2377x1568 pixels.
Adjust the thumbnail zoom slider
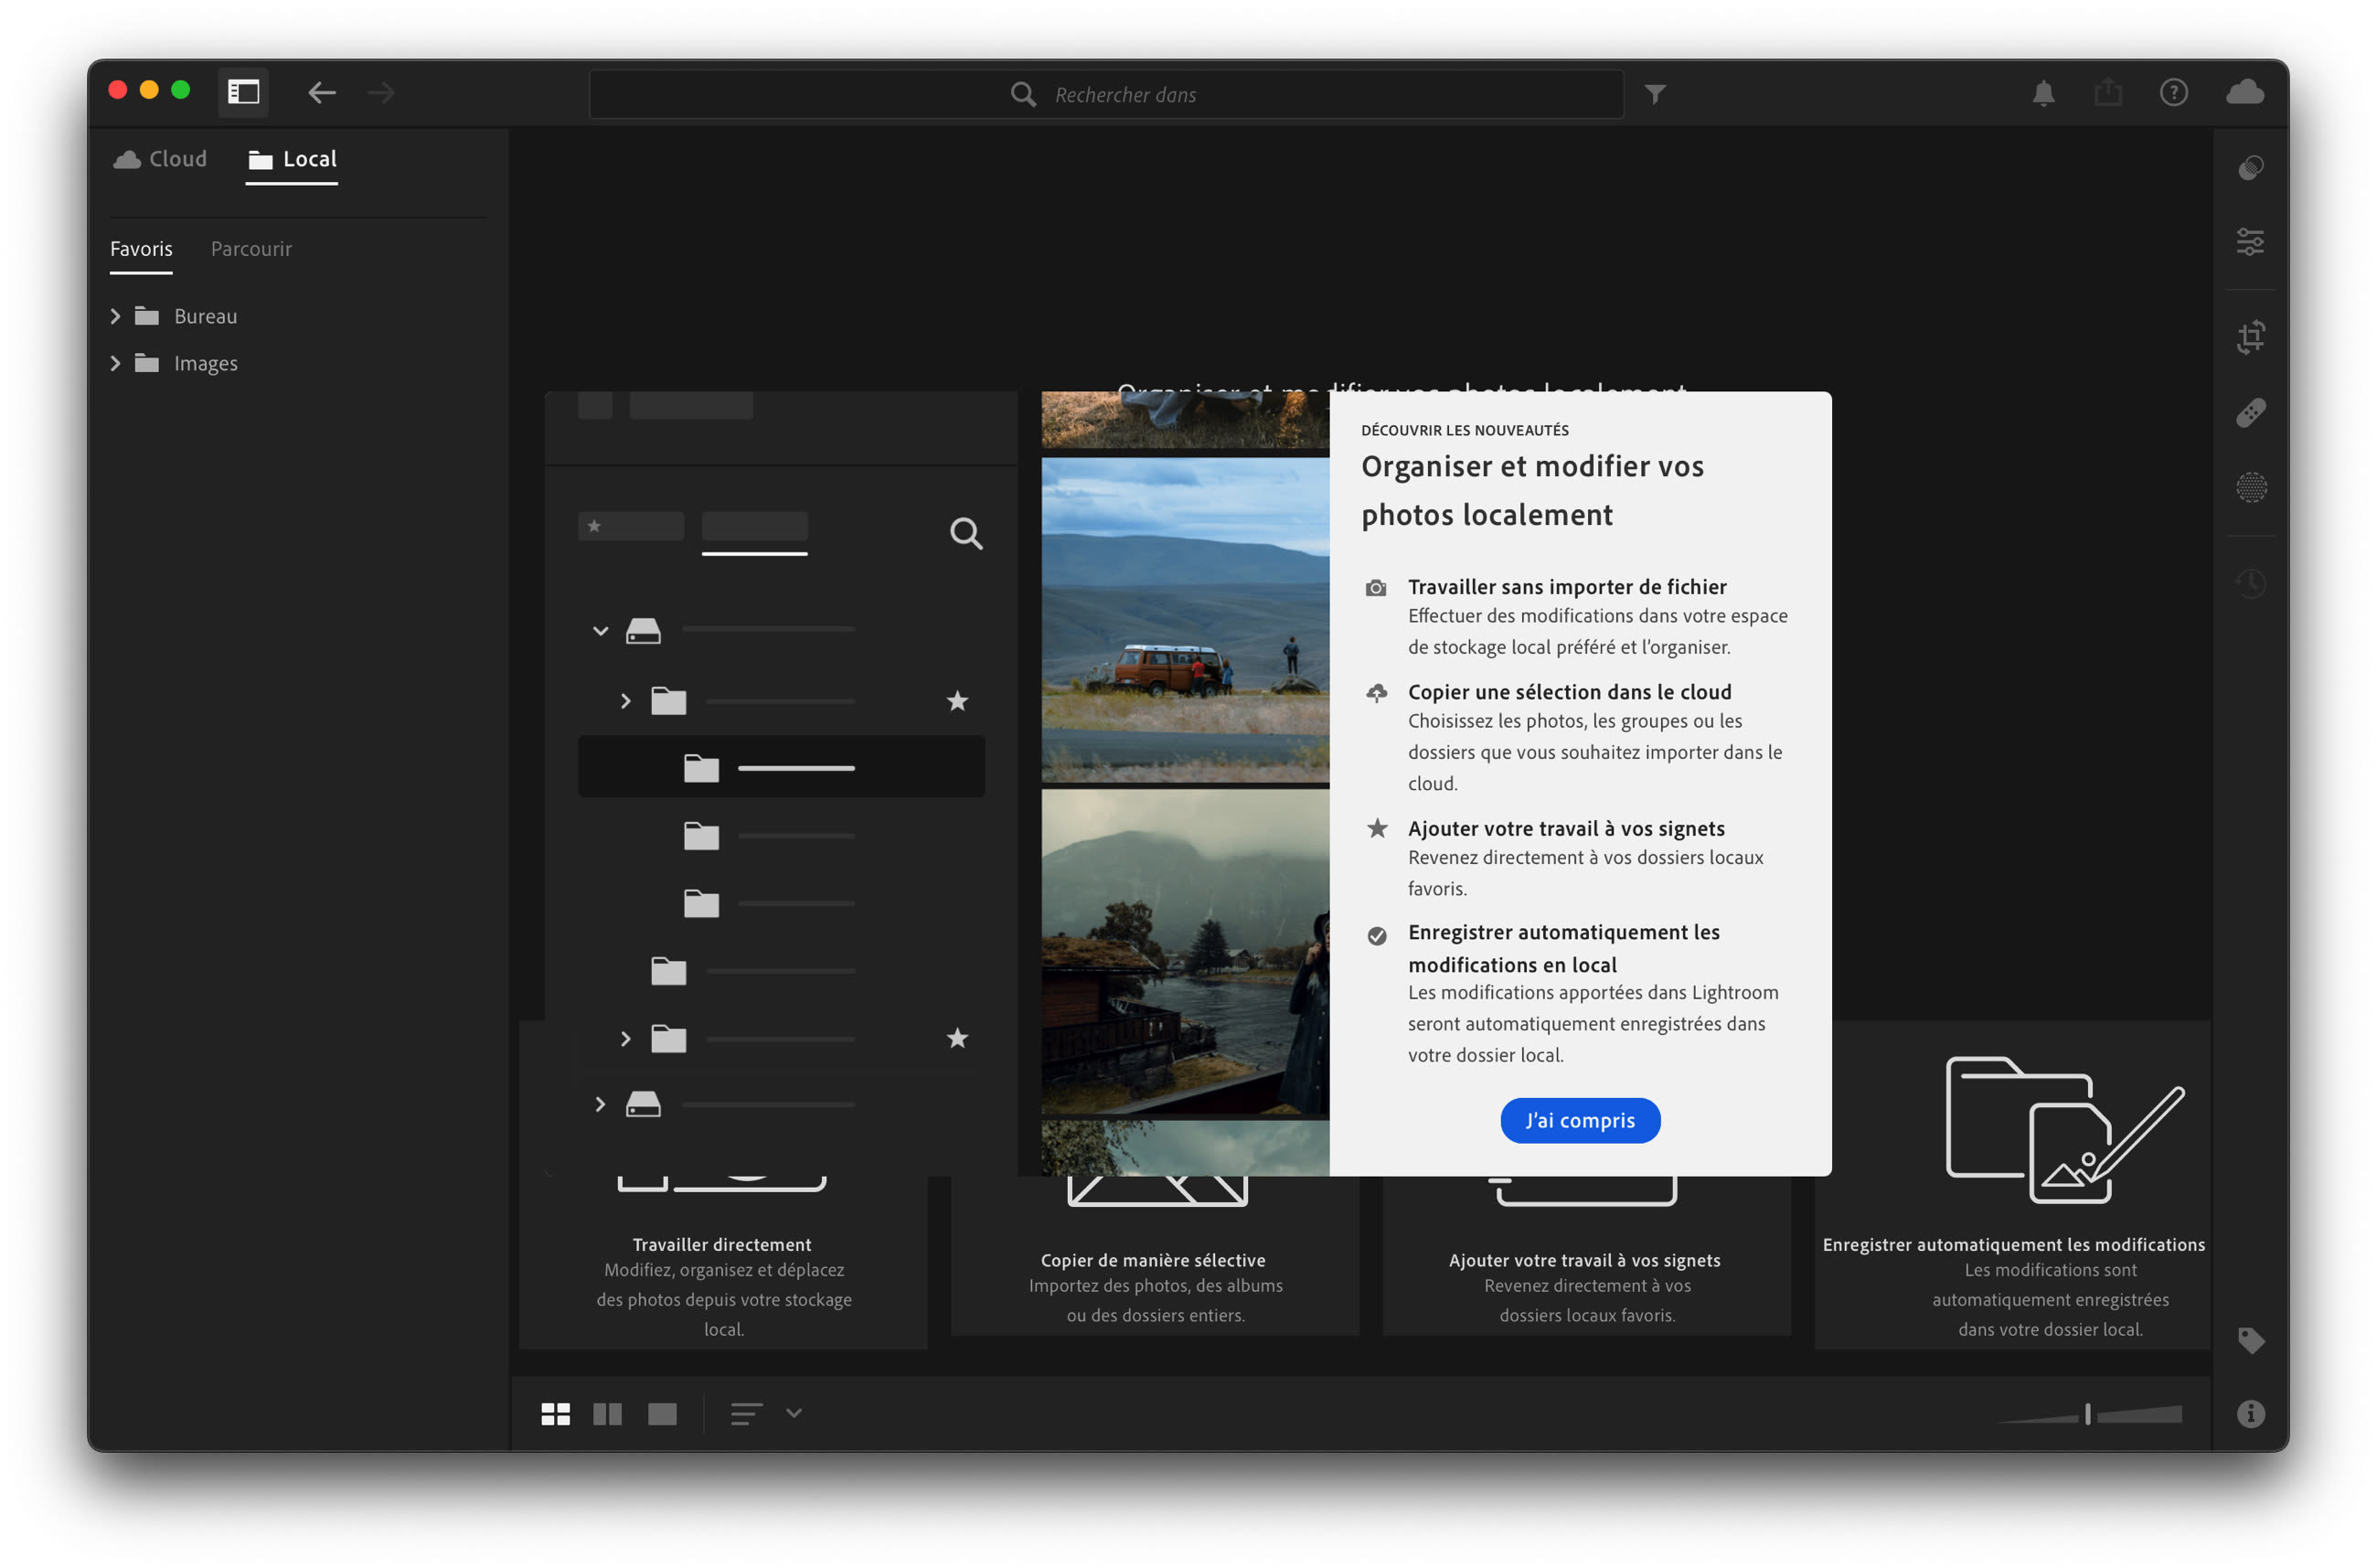pyautogui.click(x=2087, y=1414)
